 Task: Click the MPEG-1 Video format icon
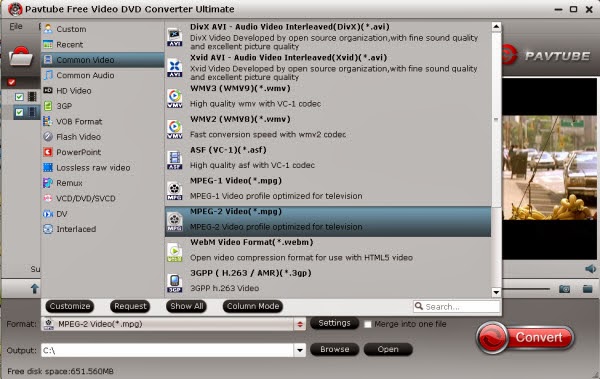coord(174,191)
